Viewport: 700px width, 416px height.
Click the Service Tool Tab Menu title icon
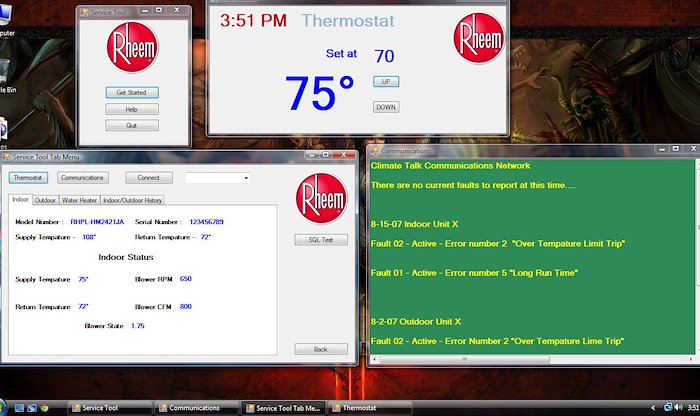[6, 157]
